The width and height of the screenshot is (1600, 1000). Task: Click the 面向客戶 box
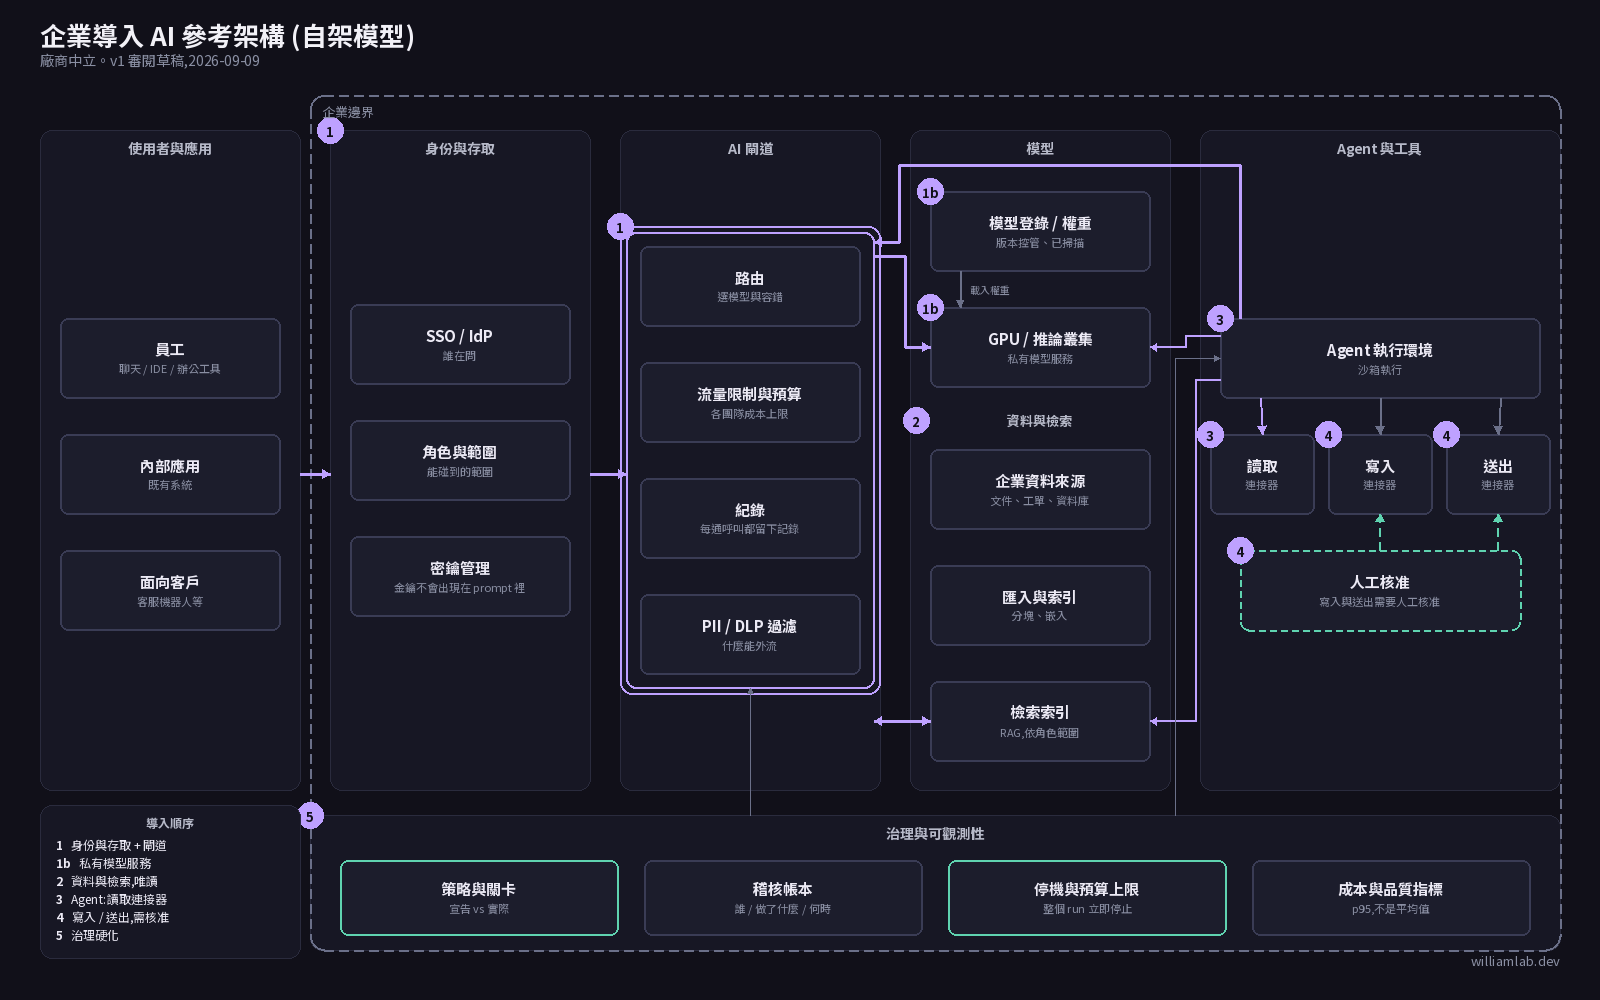170,590
